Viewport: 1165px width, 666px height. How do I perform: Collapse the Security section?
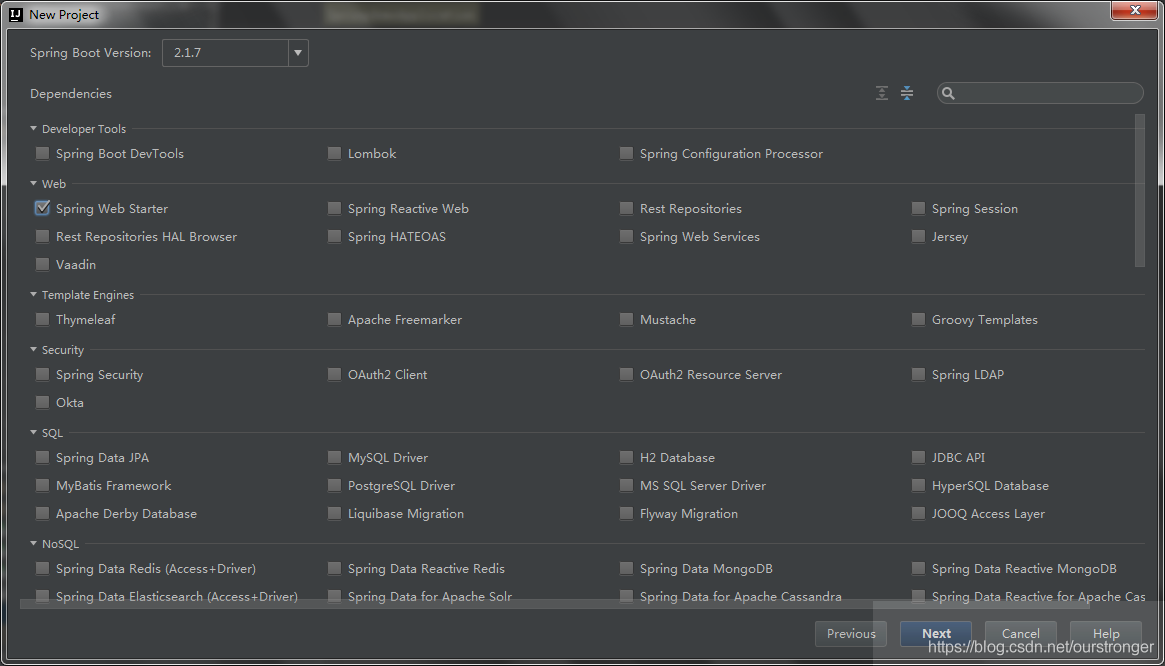tap(33, 349)
